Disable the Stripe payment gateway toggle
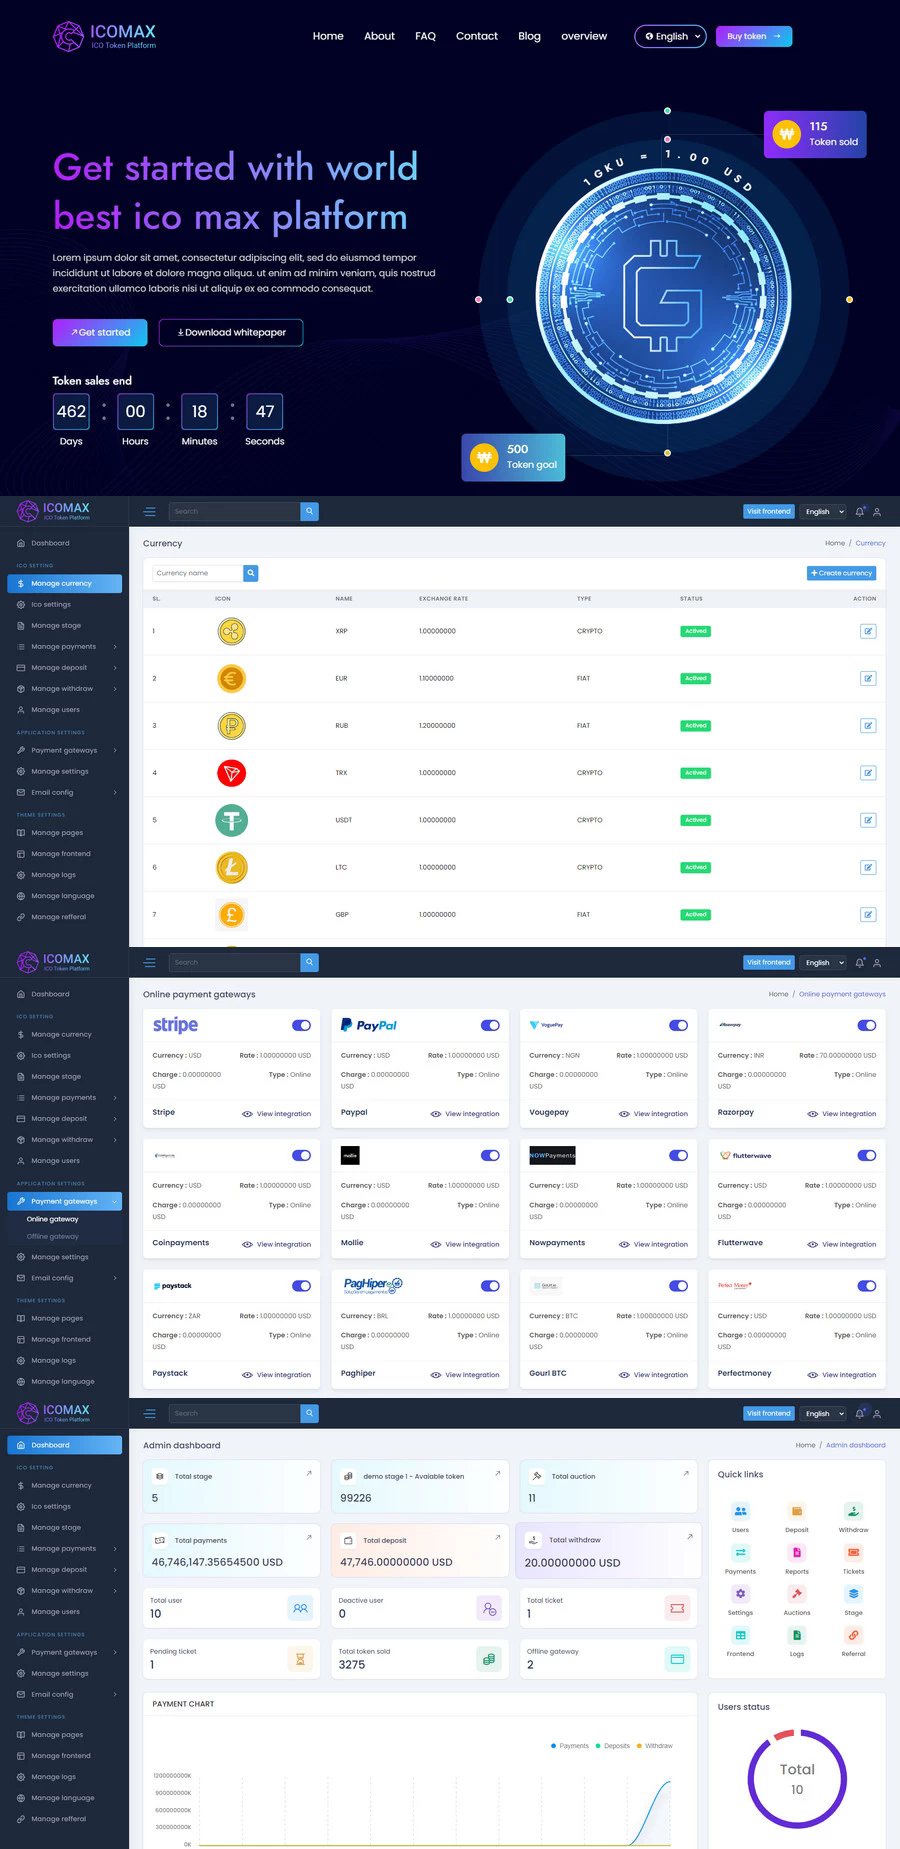The height and width of the screenshot is (1849, 900). [x=301, y=1025]
